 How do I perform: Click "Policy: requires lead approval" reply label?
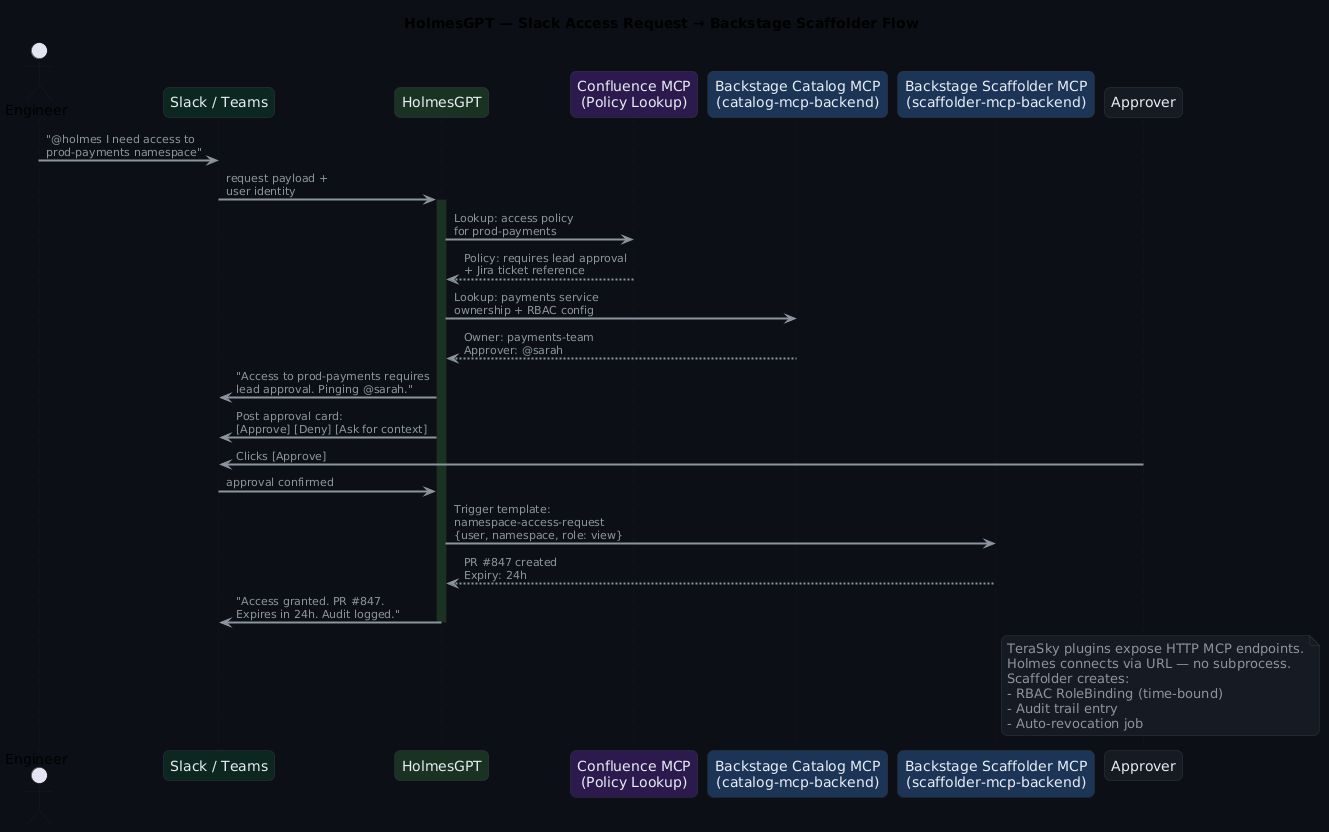coord(545,264)
